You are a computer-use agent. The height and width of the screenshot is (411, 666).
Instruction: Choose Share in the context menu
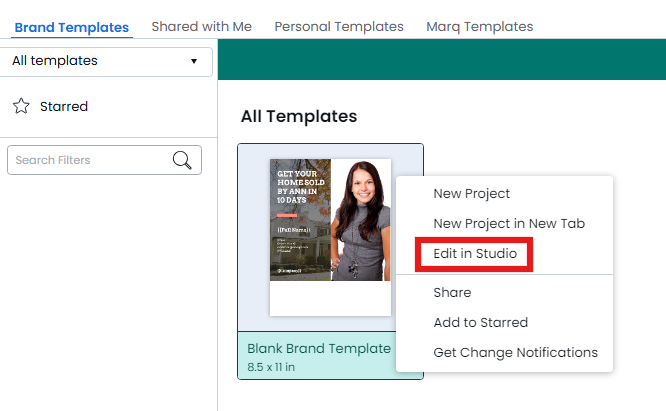click(x=452, y=293)
